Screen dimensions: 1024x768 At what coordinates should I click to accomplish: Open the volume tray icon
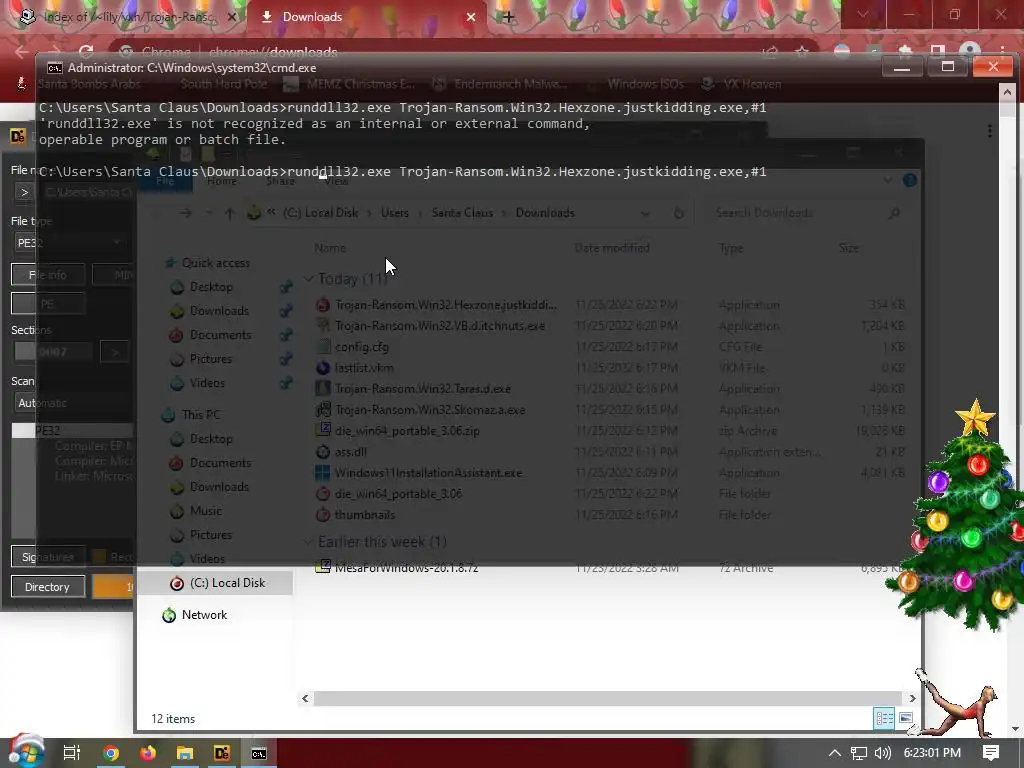point(882,753)
